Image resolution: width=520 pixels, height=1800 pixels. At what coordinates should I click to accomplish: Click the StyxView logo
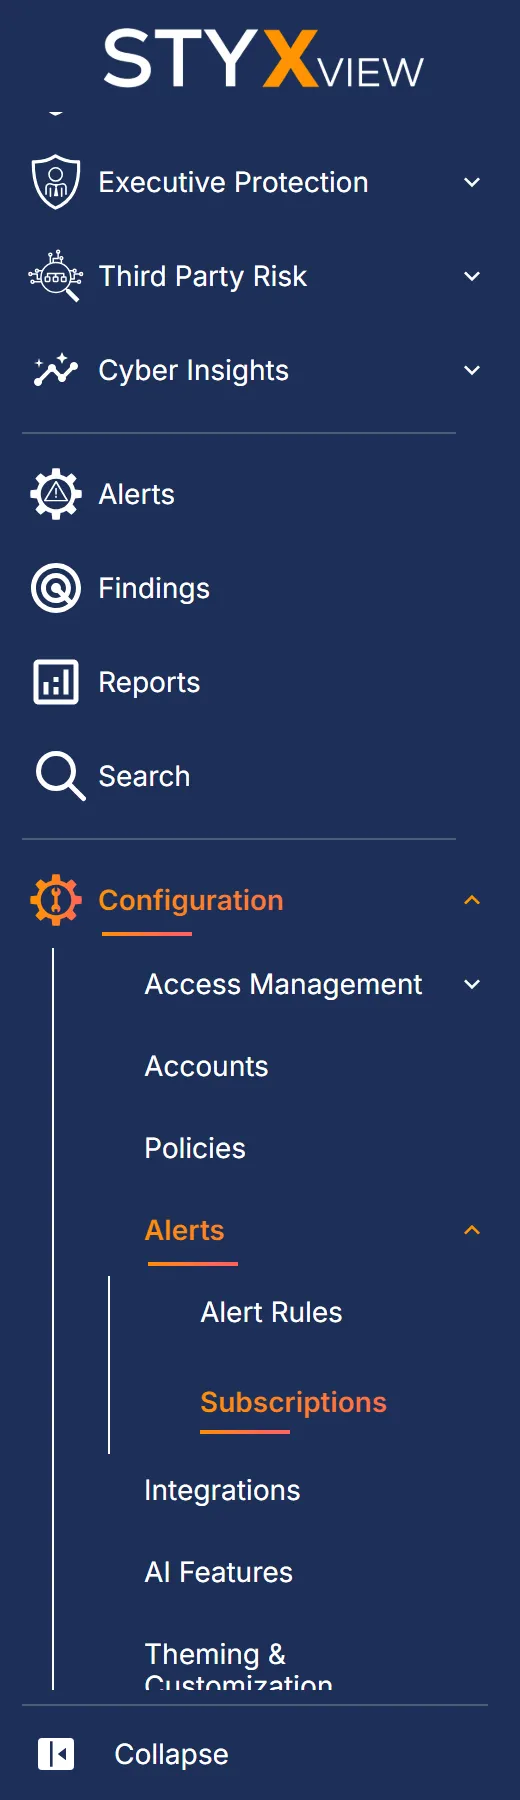pos(264,58)
